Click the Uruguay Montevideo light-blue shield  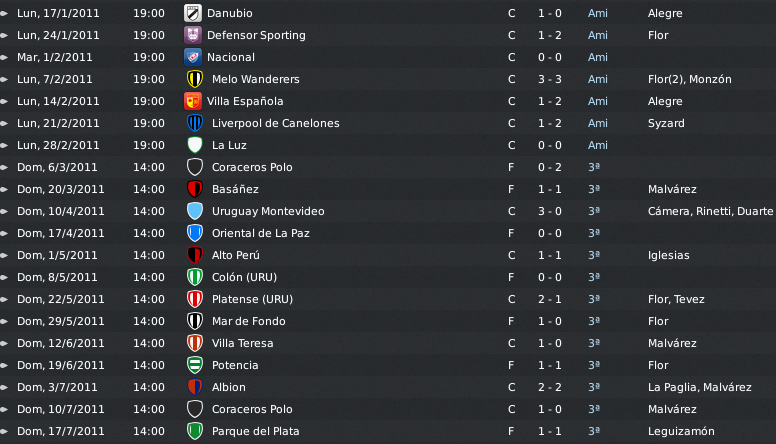195,211
